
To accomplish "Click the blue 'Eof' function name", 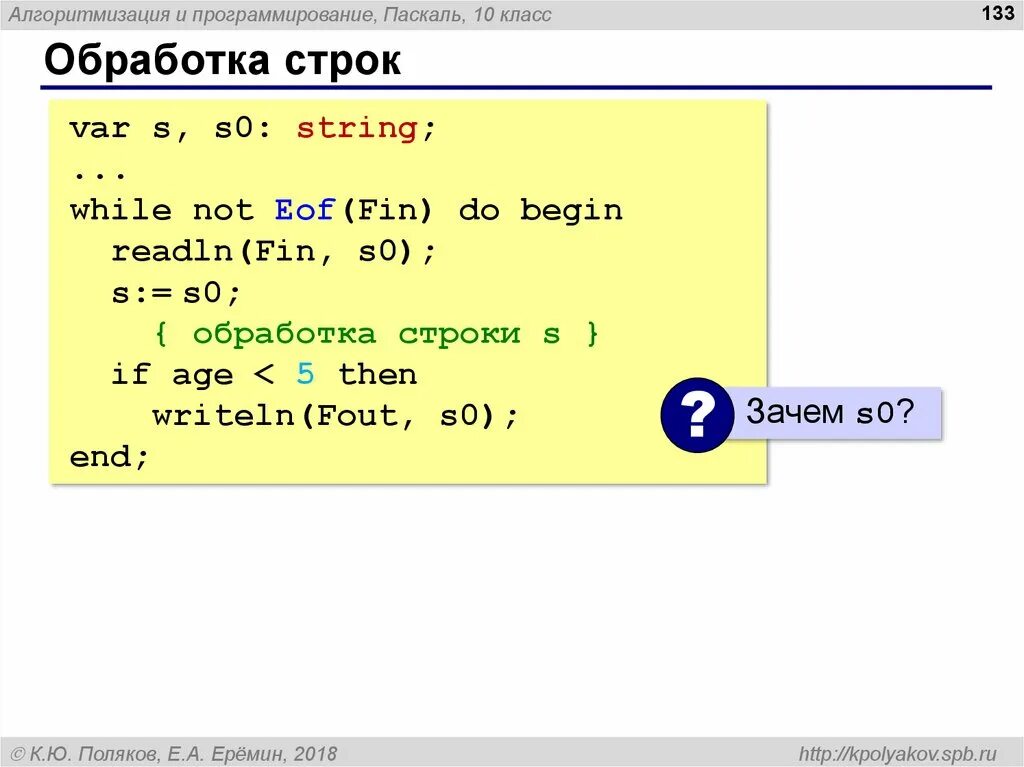I will click(x=304, y=210).
